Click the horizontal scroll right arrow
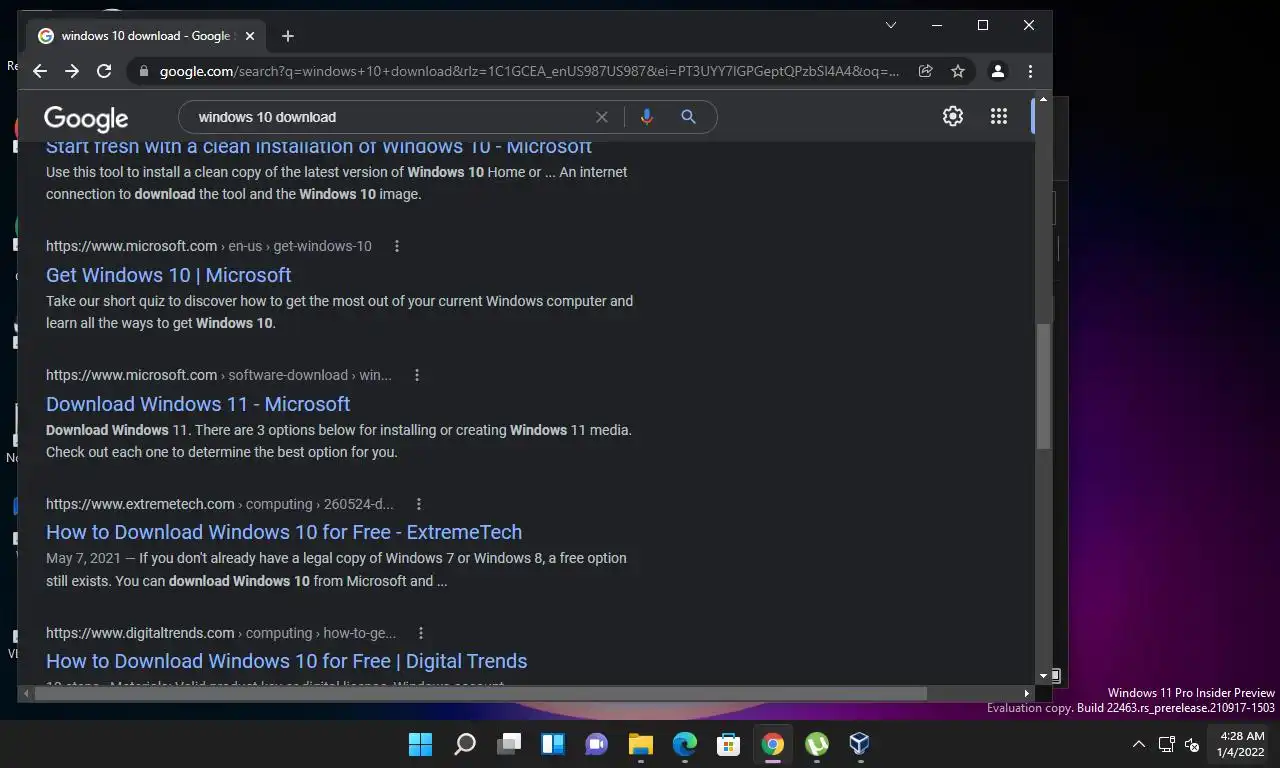The height and width of the screenshot is (768, 1280). pyautogui.click(x=1026, y=693)
